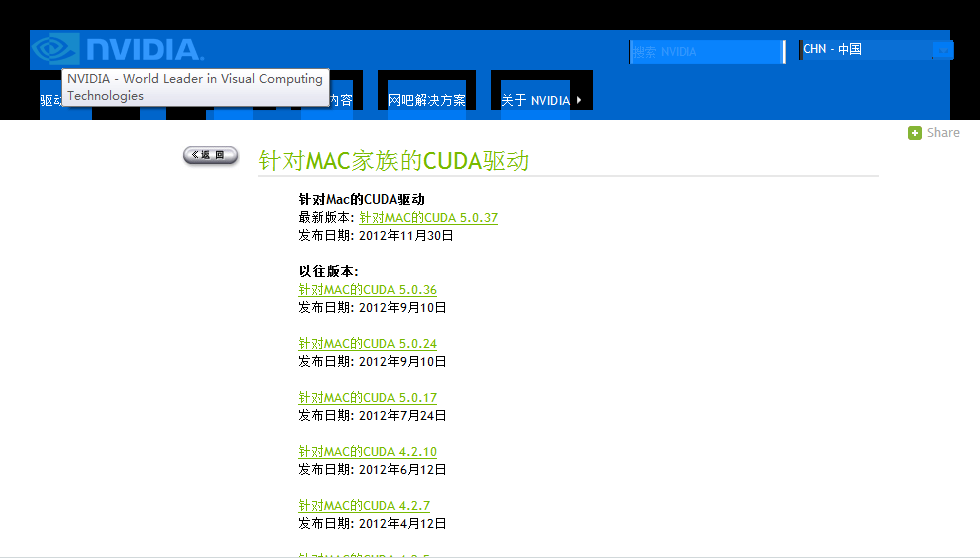Click the text 发布日期: 2012年6月12日
980x558 pixels.
coord(372,469)
